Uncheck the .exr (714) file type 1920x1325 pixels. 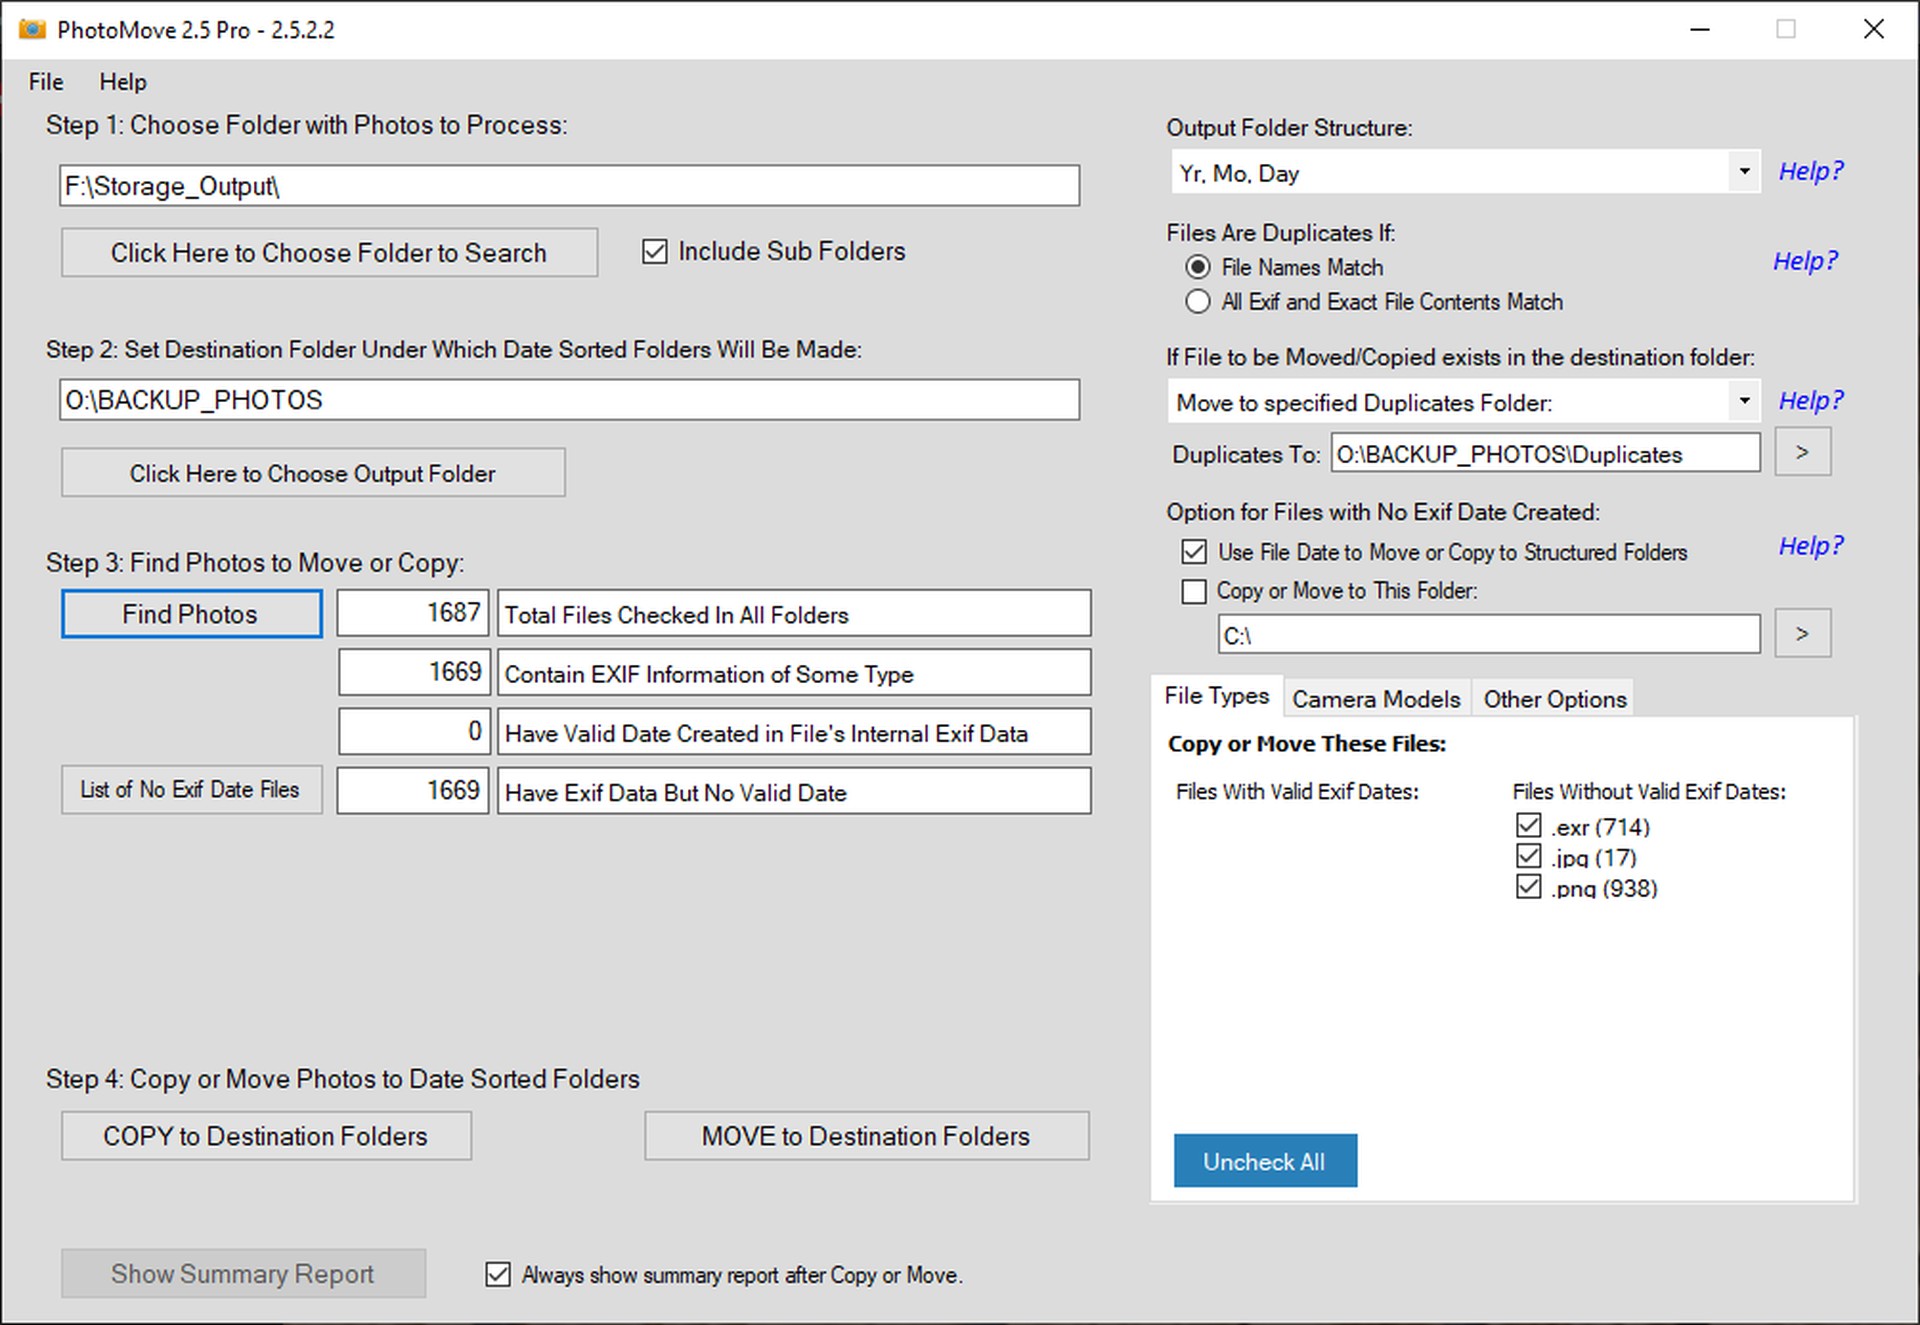[1528, 826]
